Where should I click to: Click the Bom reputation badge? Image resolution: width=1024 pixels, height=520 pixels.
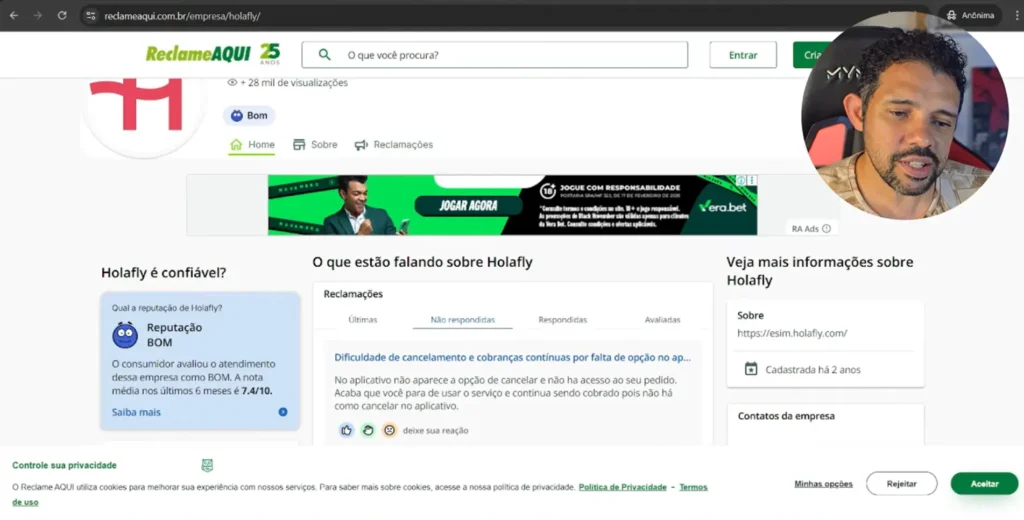(x=249, y=116)
